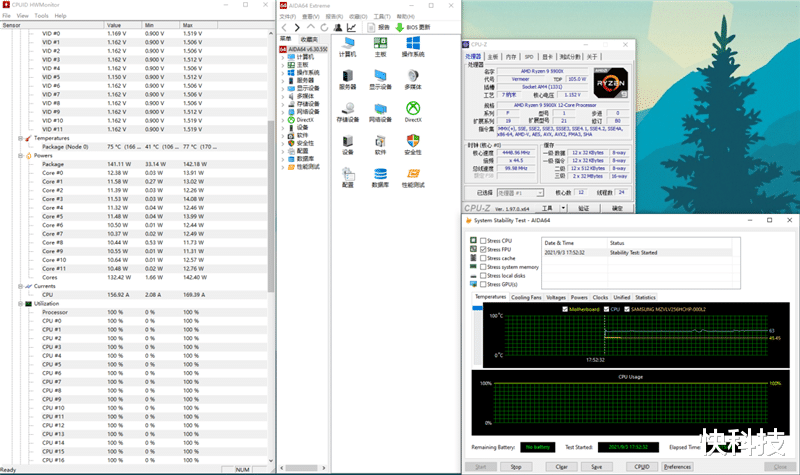Enable the Stress CPU checkbox
The width and height of the screenshot is (800, 475).
coord(484,241)
